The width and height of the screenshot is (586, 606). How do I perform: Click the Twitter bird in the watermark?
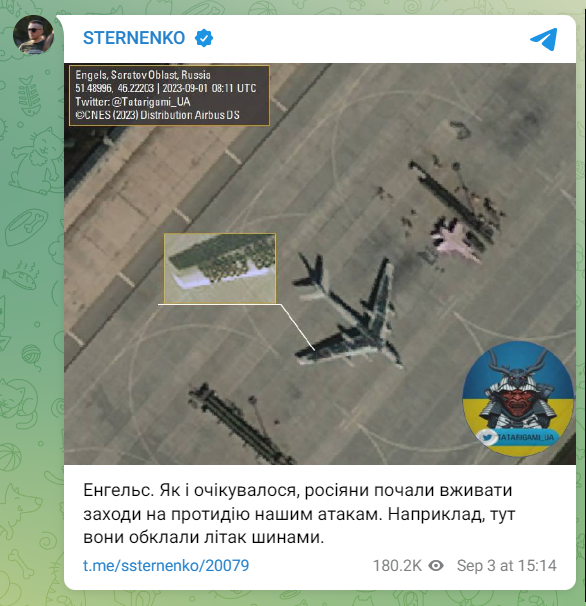coord(487,438)
